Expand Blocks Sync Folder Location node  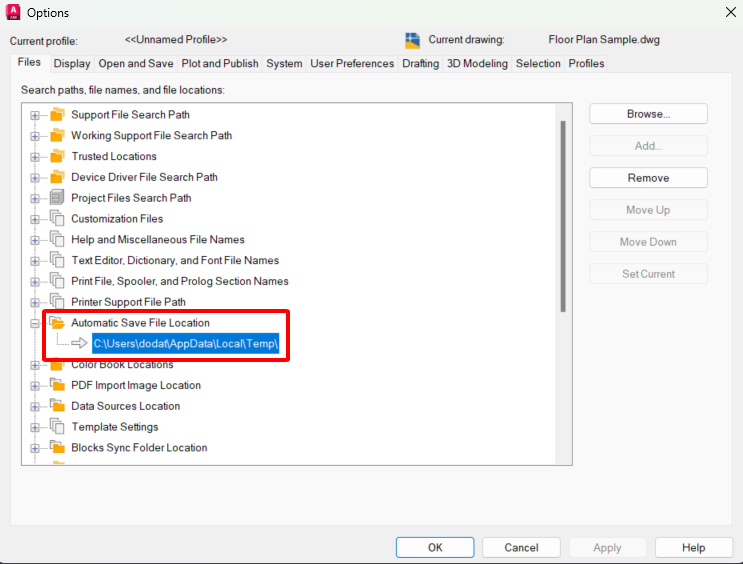tap(35, 448)
